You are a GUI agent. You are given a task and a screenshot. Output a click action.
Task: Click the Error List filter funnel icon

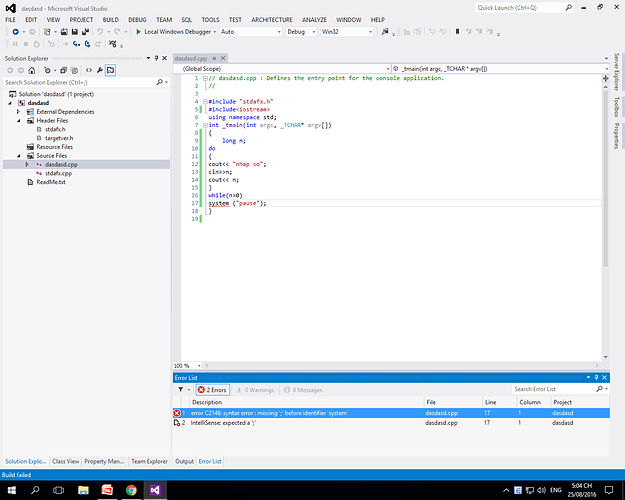click(x=181, y=390)
